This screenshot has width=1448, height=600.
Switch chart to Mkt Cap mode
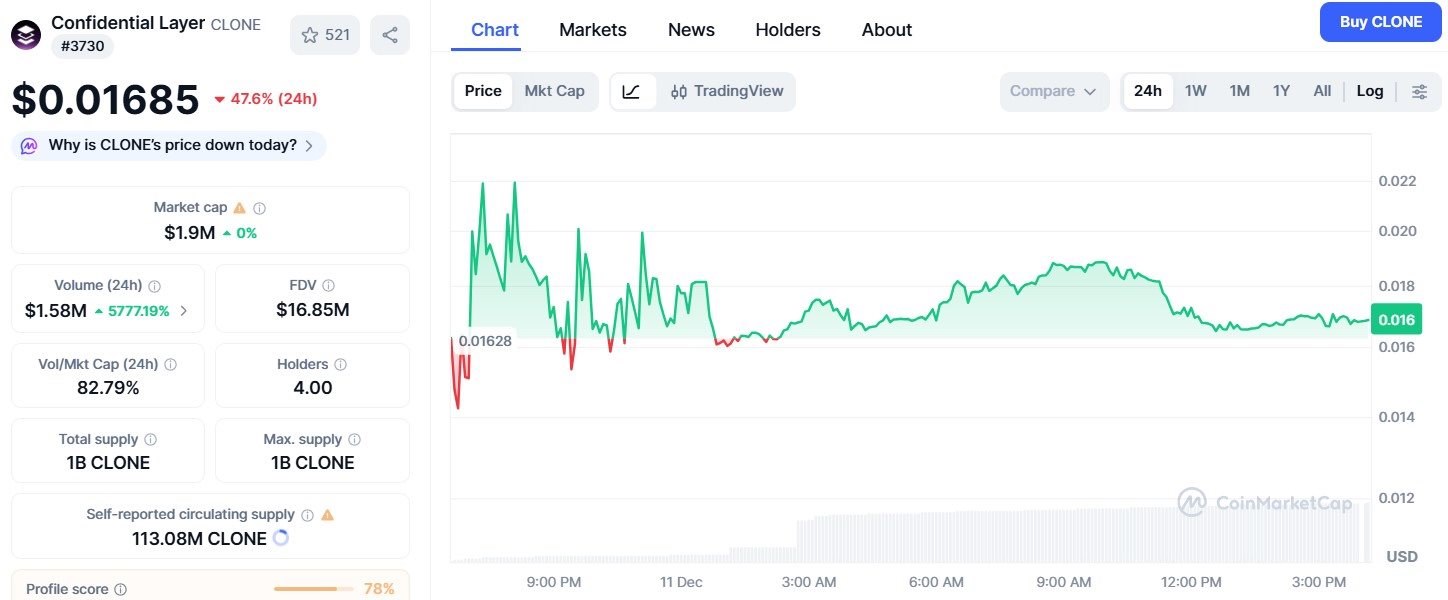[555, 90]
